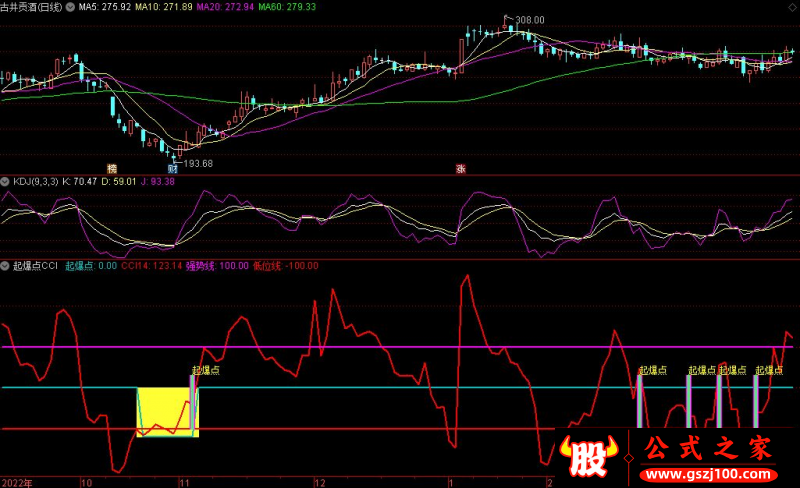The height and width of the screenshot is (488, 800).
Task: Click first 起爆点 signal label near November
Action: coord(206,369)
